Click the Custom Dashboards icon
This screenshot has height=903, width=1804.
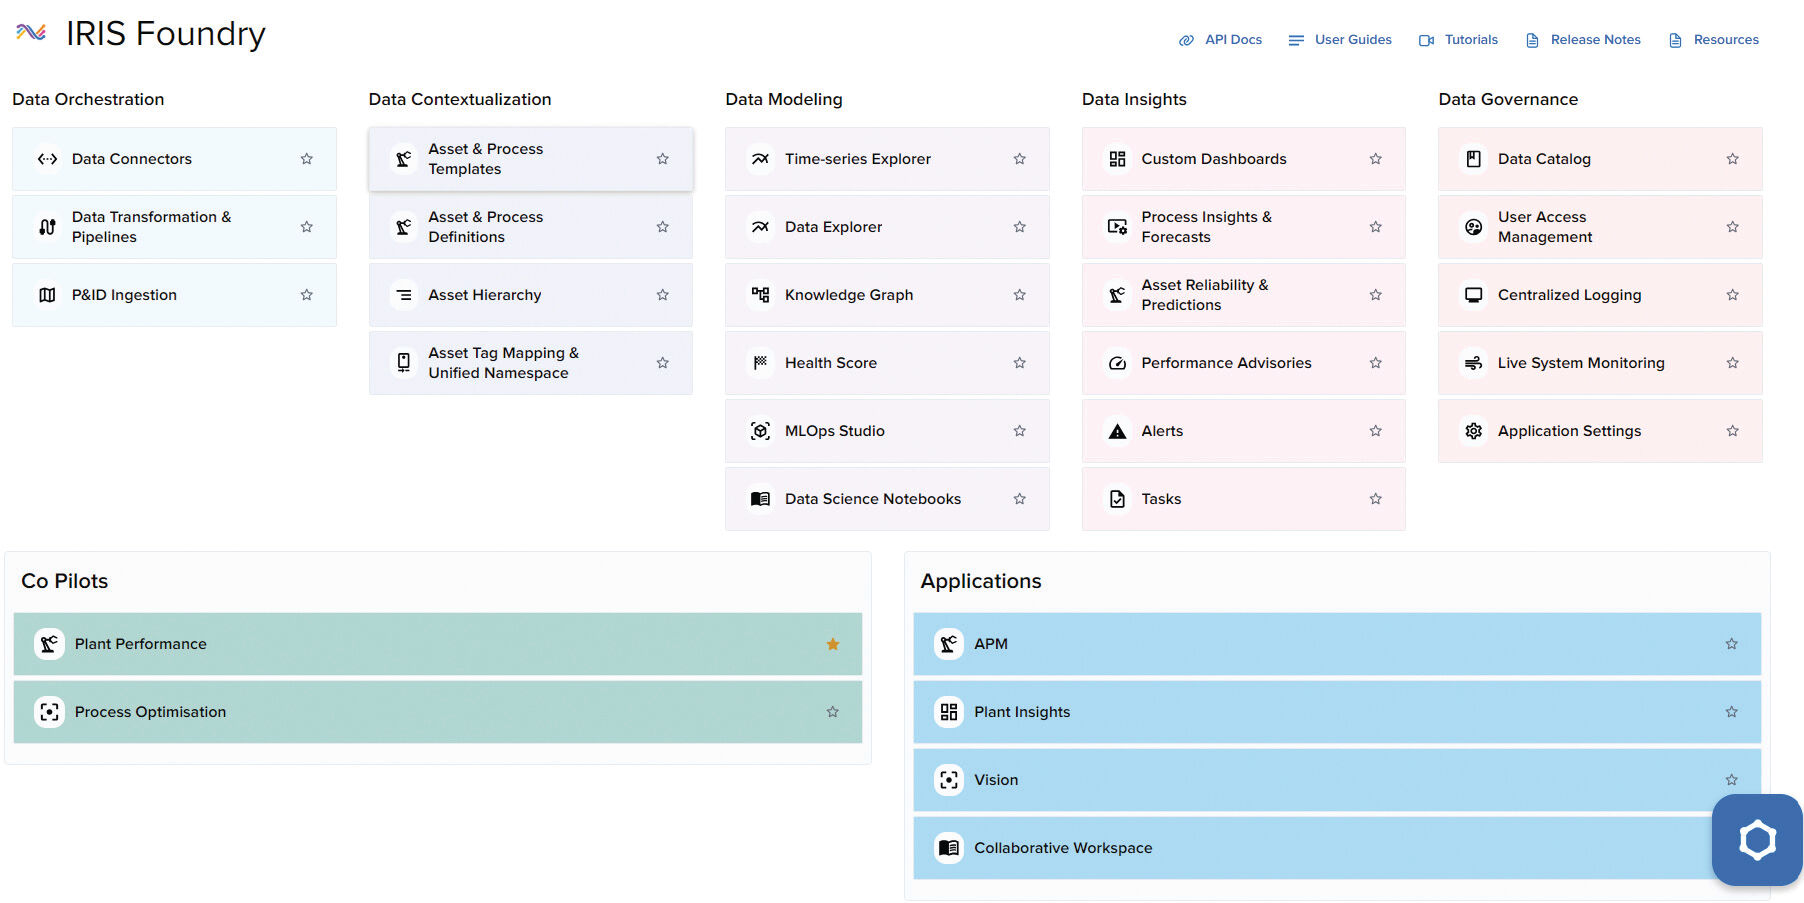coord(1116,158)
